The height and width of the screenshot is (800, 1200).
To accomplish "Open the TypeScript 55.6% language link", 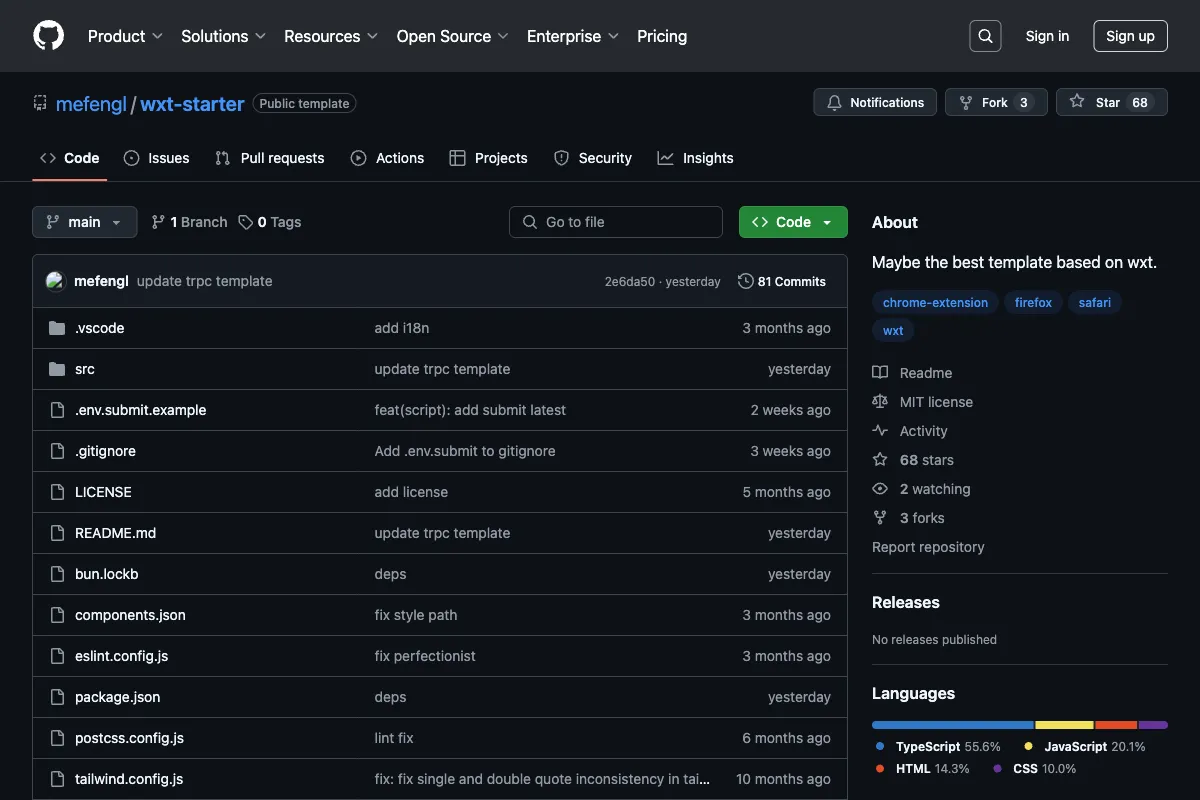I will pyautogui.click(x=938, y=746).
